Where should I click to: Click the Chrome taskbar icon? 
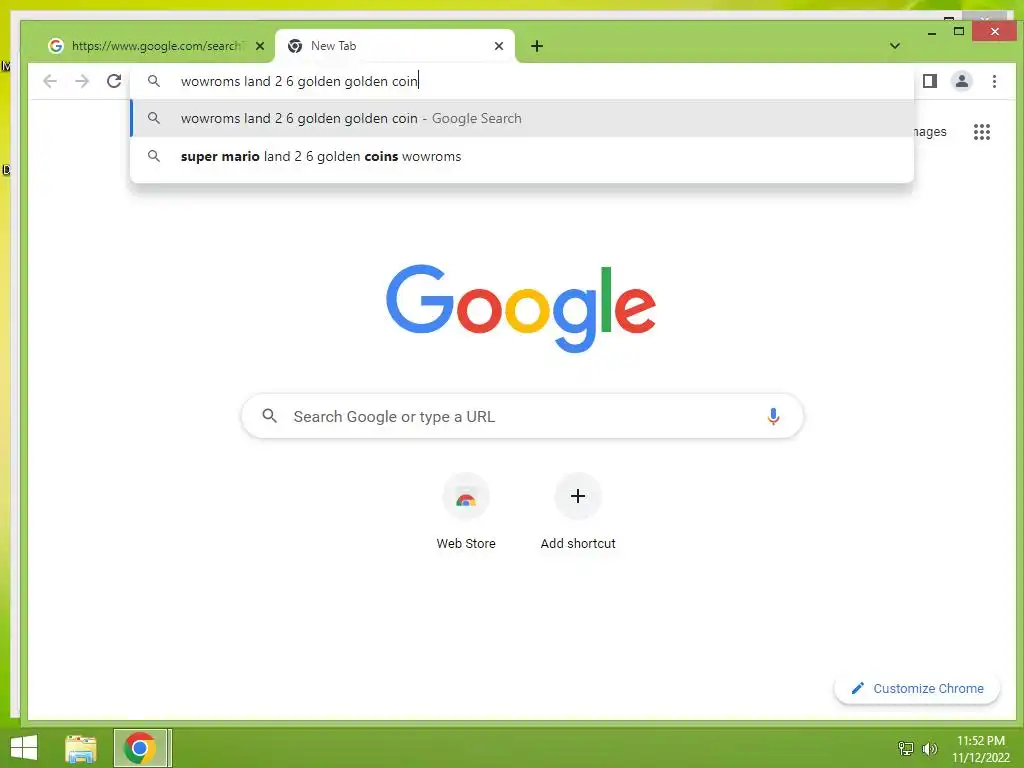140,748
